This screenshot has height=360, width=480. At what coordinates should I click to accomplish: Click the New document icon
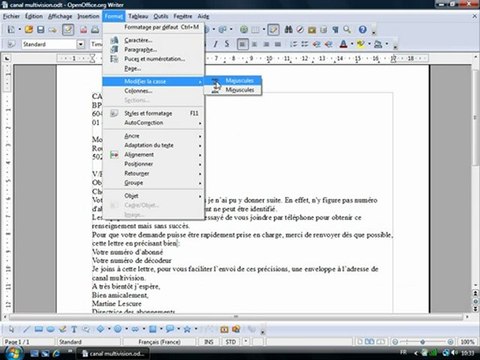[11, 30]
